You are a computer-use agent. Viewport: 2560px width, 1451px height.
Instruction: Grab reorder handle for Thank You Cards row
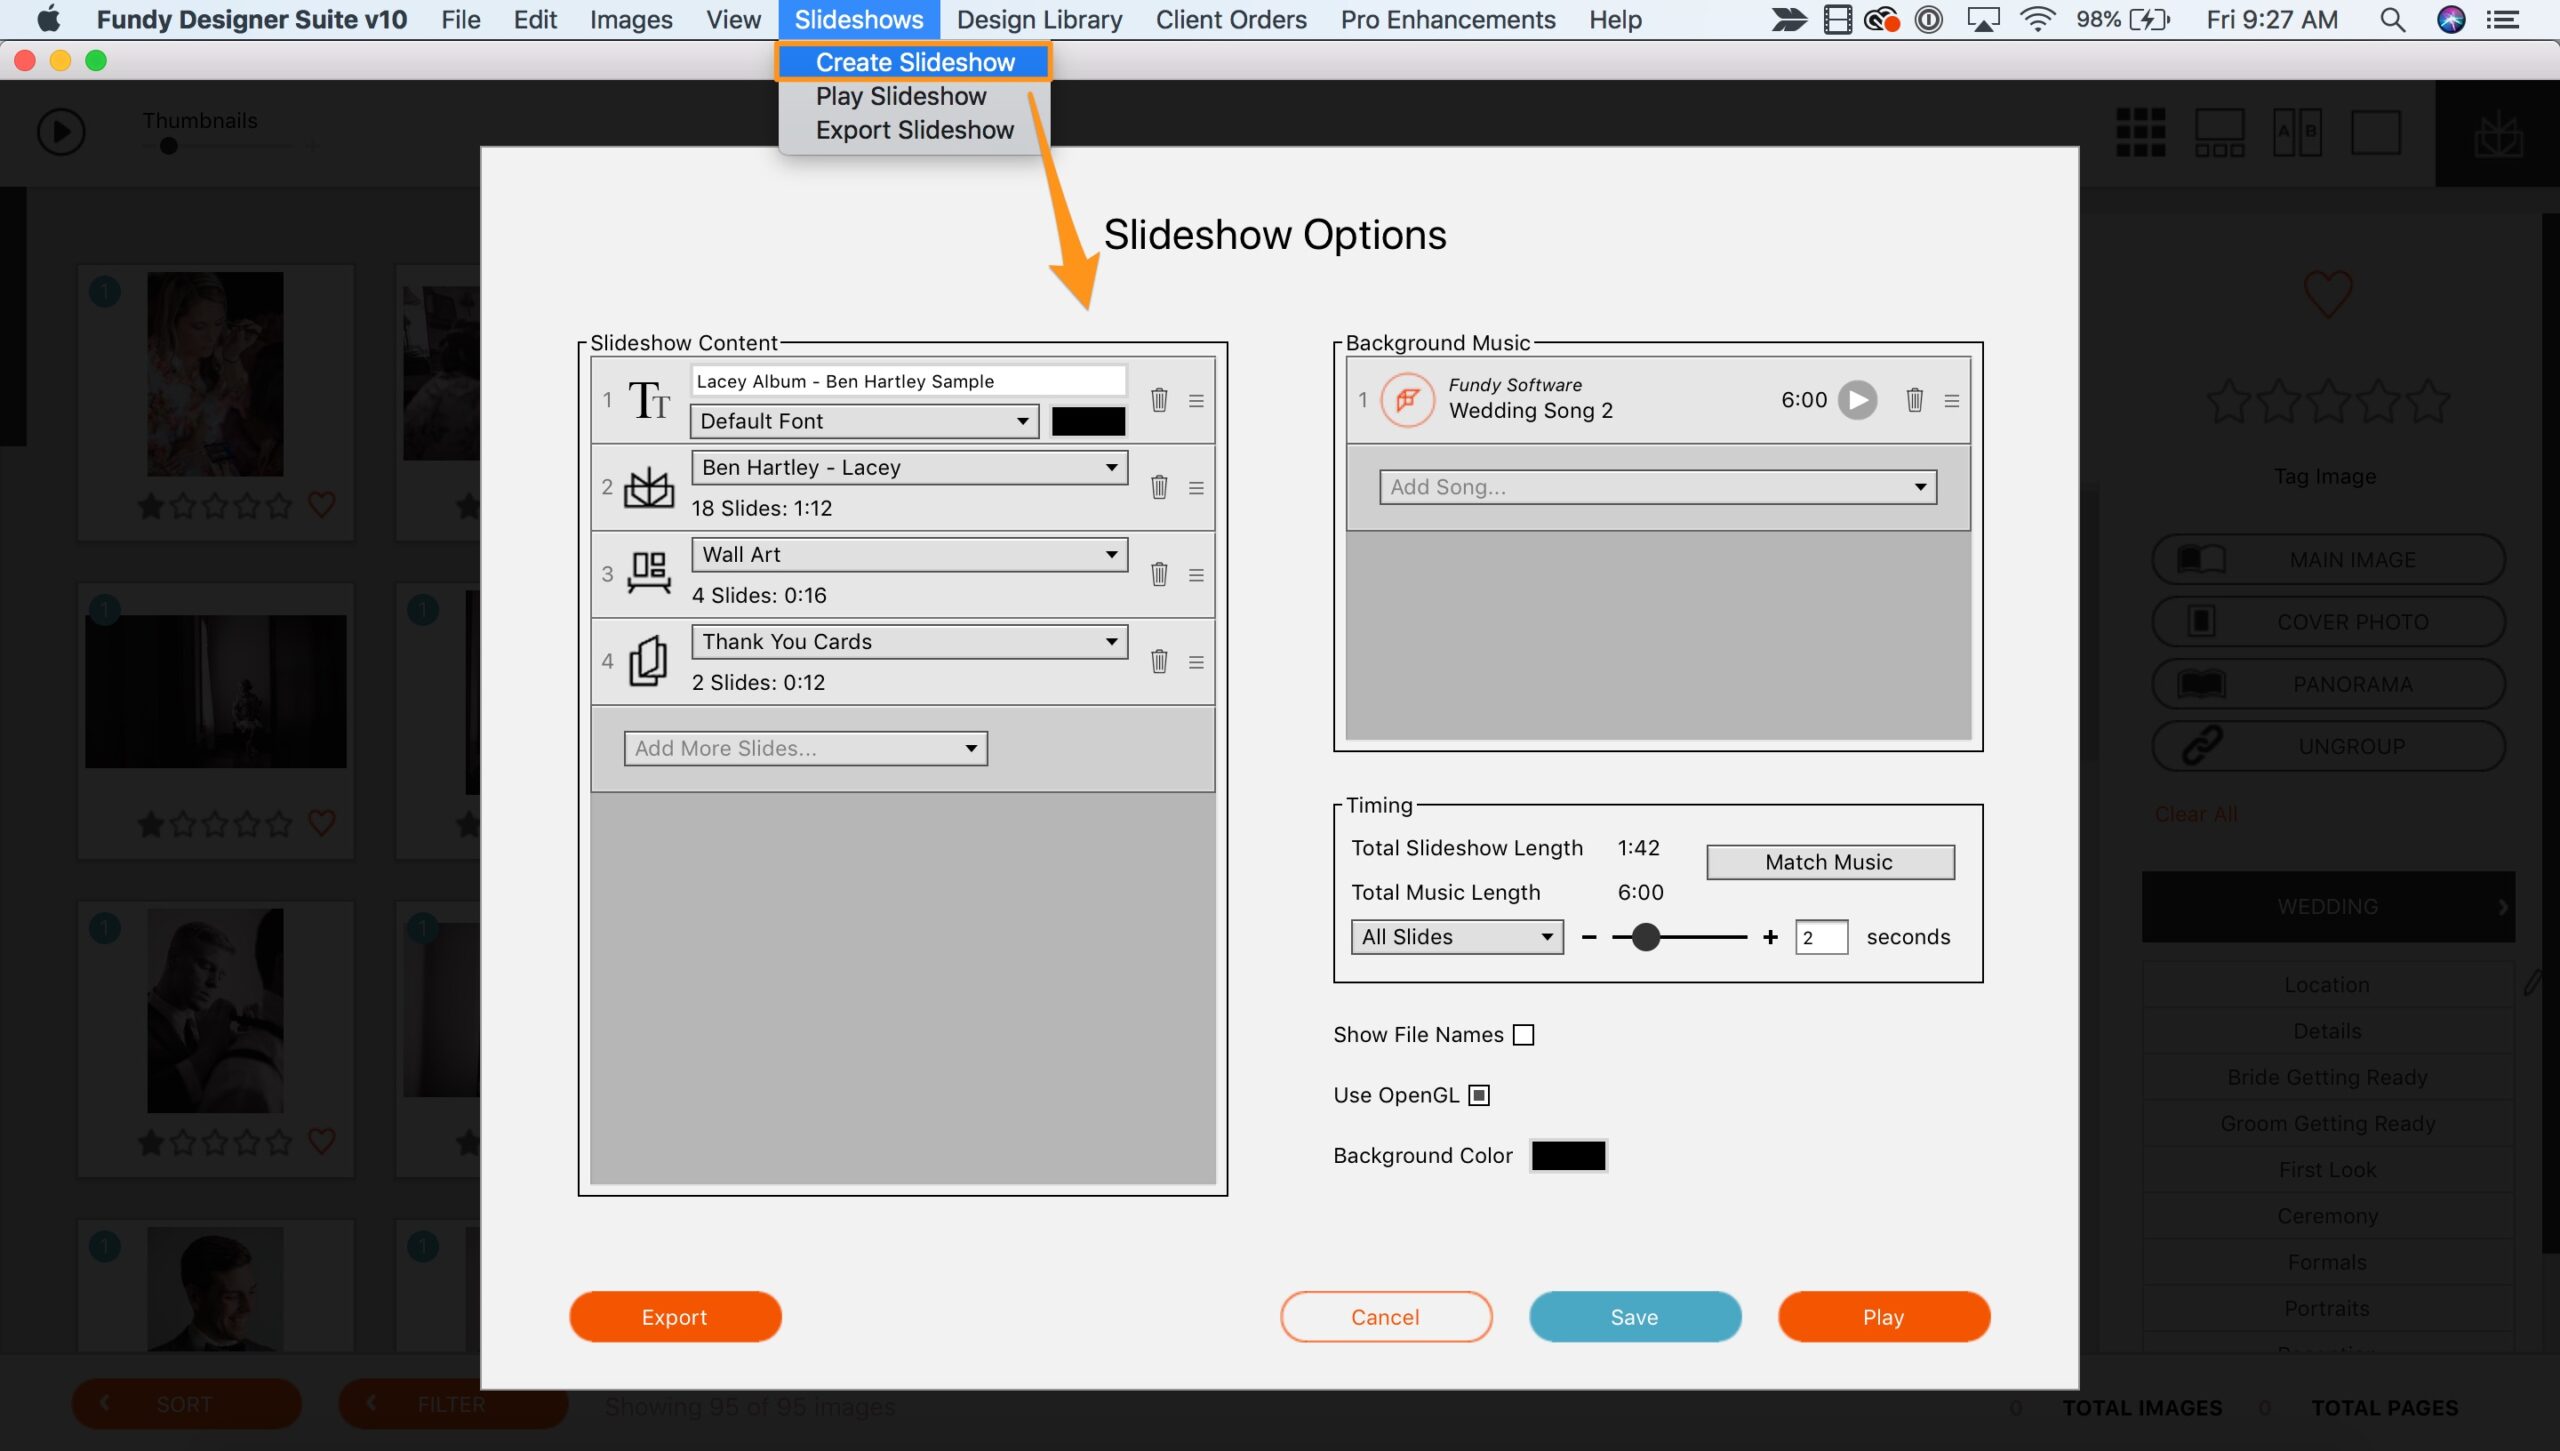tap(1196, 662)
